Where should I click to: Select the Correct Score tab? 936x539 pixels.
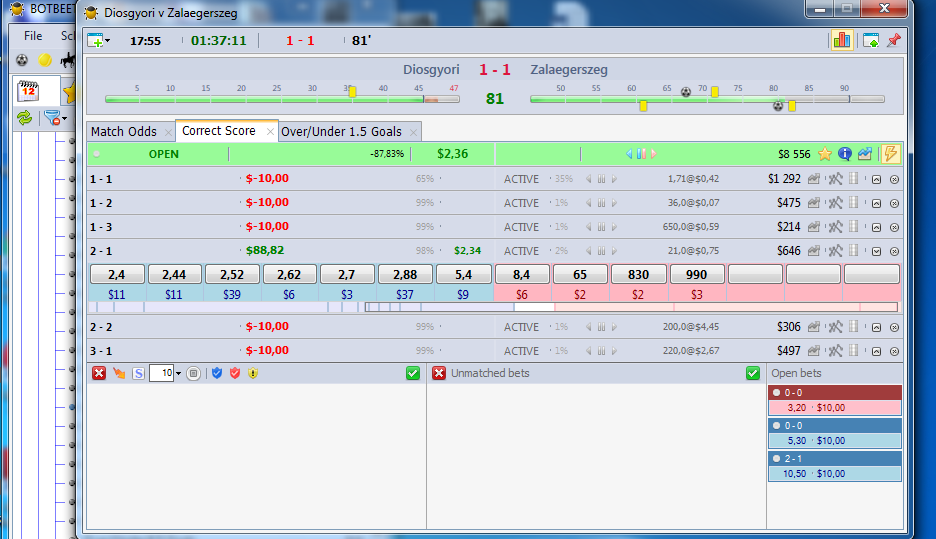coord(218,131)
